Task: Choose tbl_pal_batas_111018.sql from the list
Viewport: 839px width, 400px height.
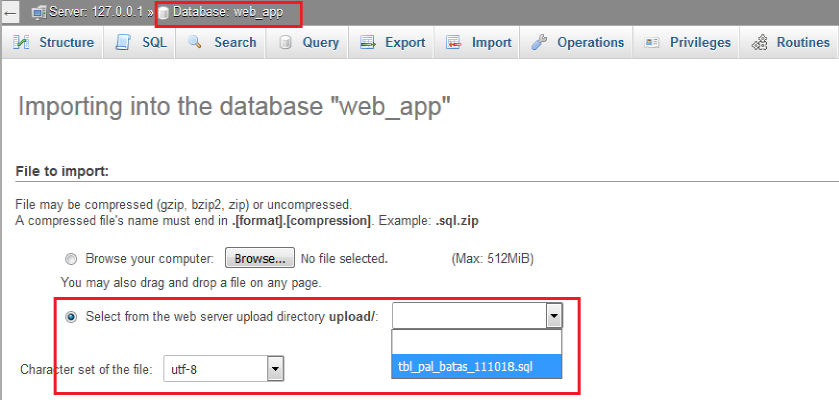Action: 476,367
